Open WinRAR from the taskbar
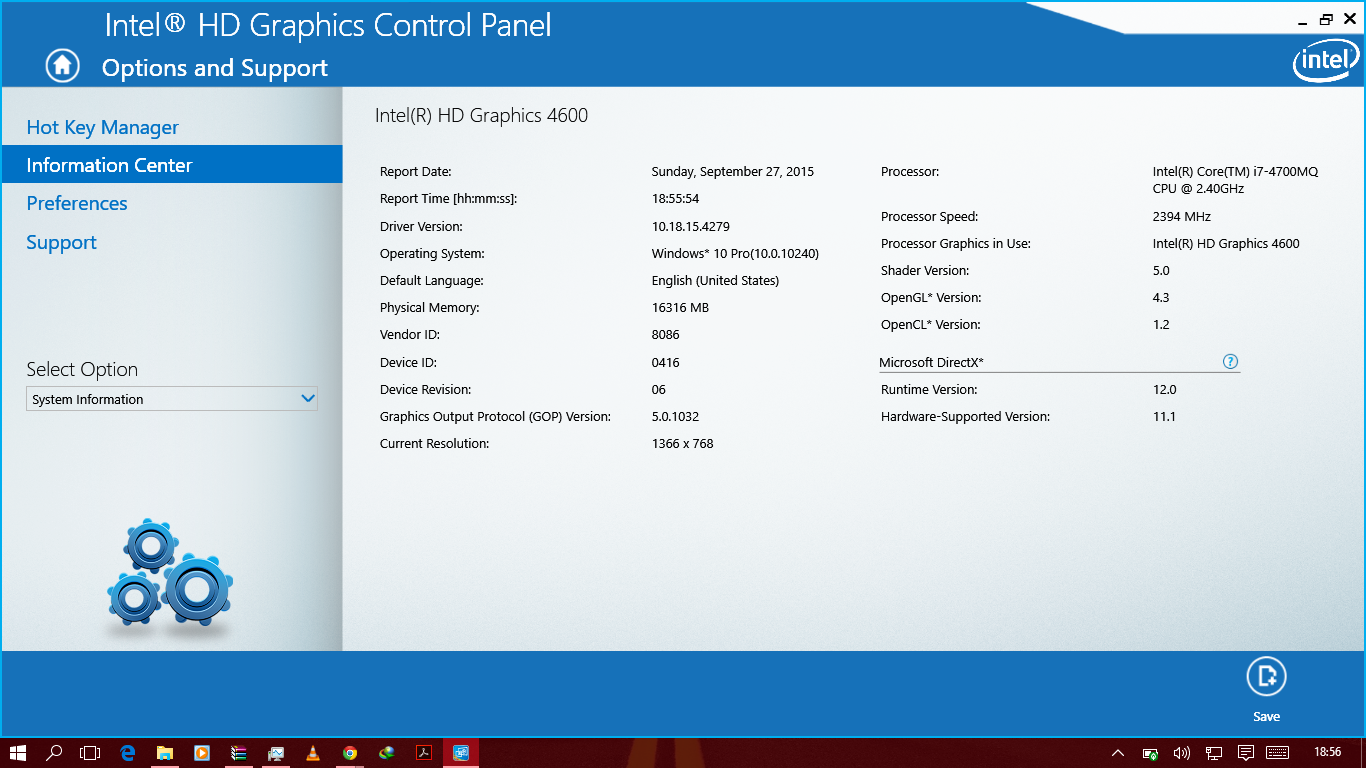The width and height of the screenshot is (1366, 768). pyautogui.click(x=238, y=753)
